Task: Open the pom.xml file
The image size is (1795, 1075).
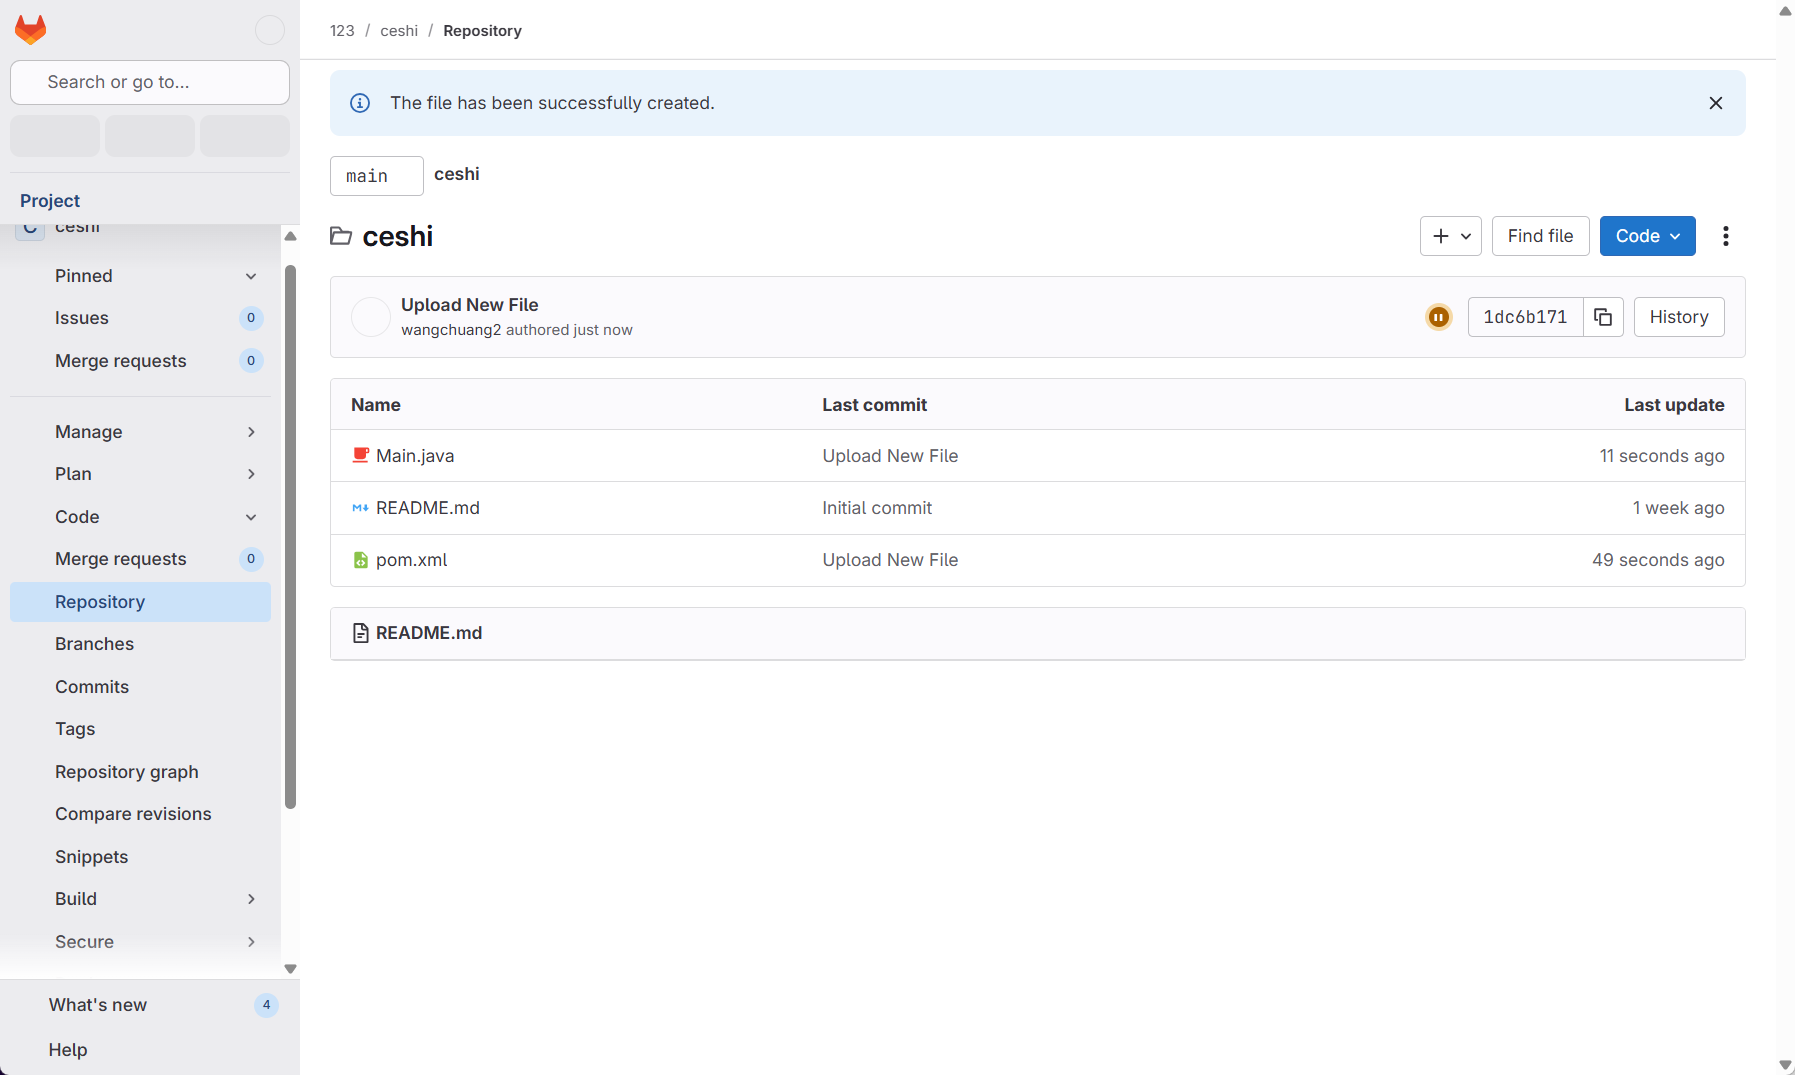Action: pyautogui.click(x=412, y=560)
